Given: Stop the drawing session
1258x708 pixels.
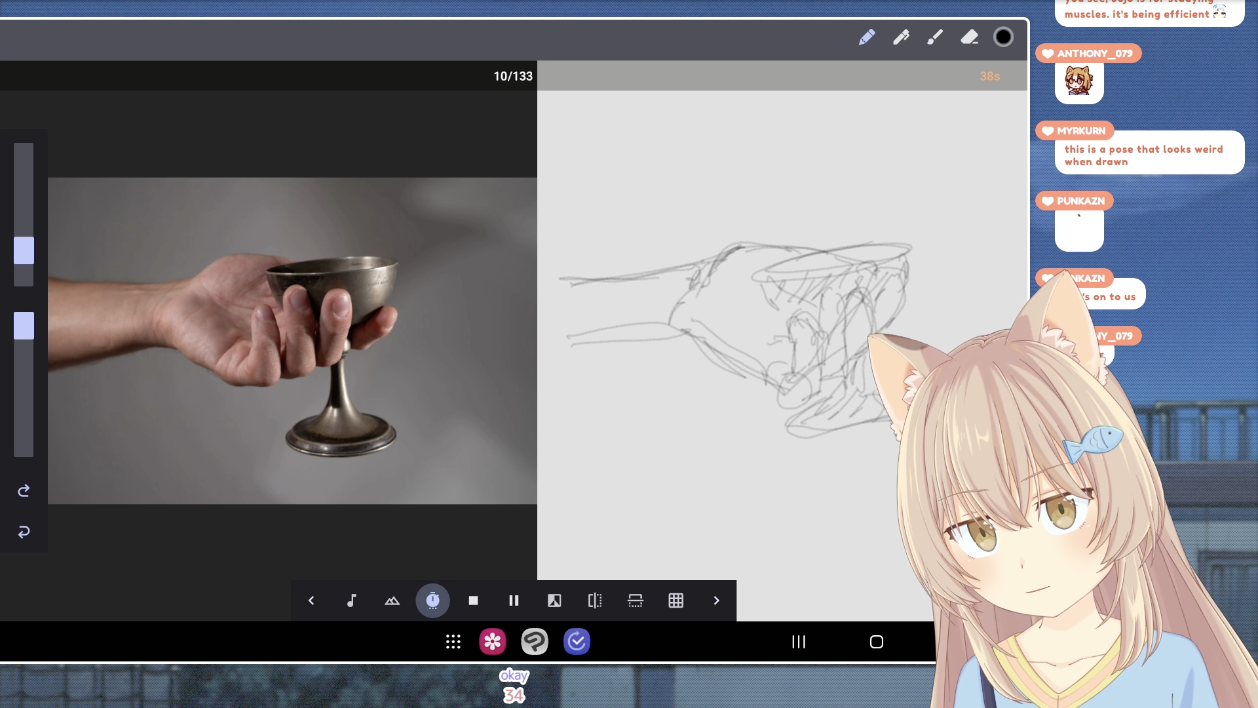Looking at the screenshot, I should tap(473, 600).
